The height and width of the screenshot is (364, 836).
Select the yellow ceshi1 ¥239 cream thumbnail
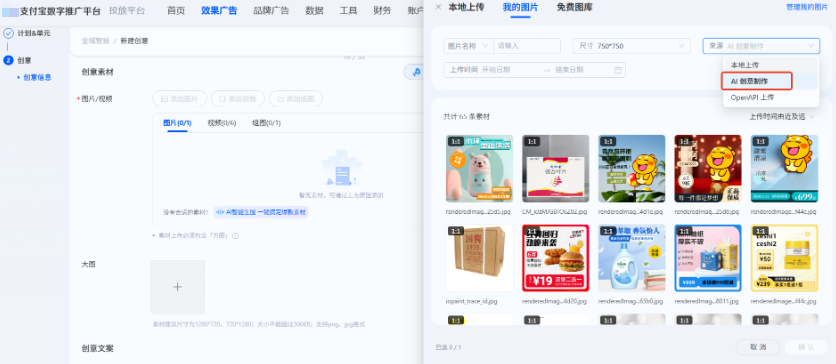pyautogui.click(x=784, y=258)
